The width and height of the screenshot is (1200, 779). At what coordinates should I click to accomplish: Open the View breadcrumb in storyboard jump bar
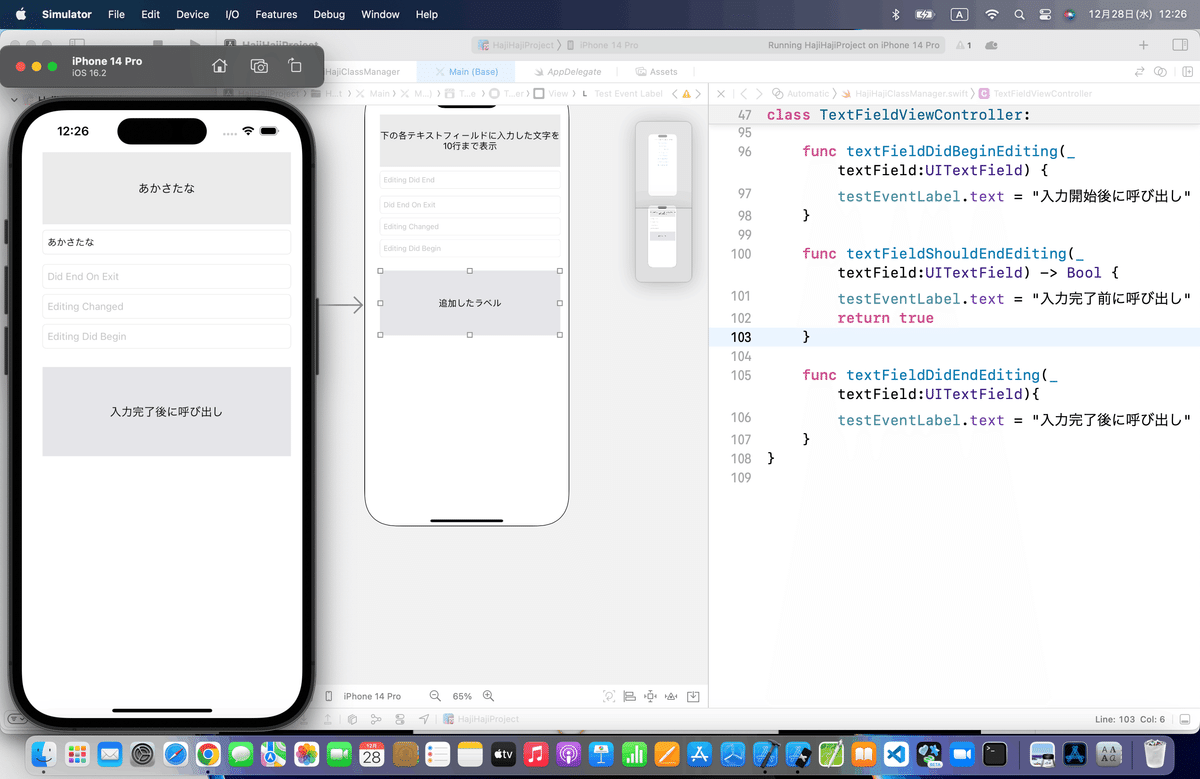[x=551, y=93]
